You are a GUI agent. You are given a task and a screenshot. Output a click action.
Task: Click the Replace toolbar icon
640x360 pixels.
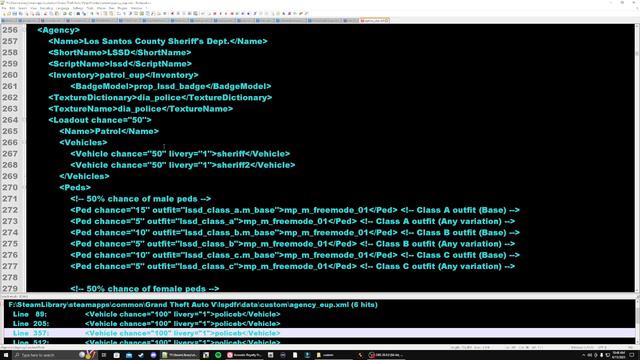84,13
